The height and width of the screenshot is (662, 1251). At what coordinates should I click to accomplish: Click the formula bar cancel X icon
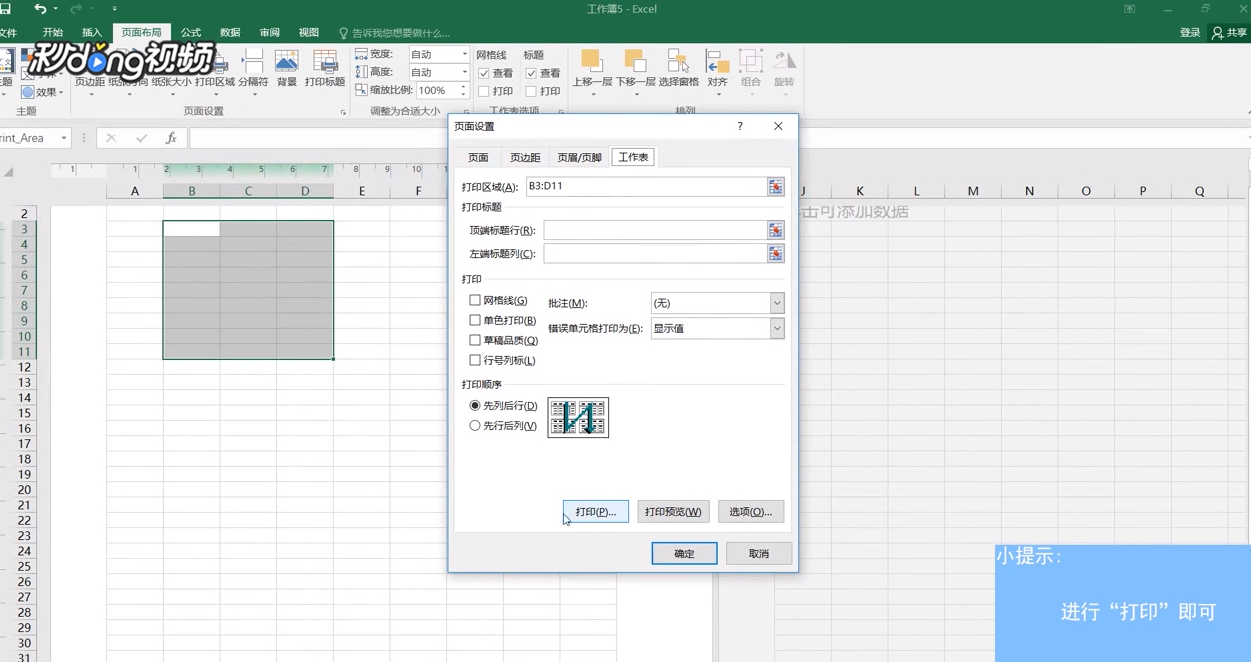111,138
